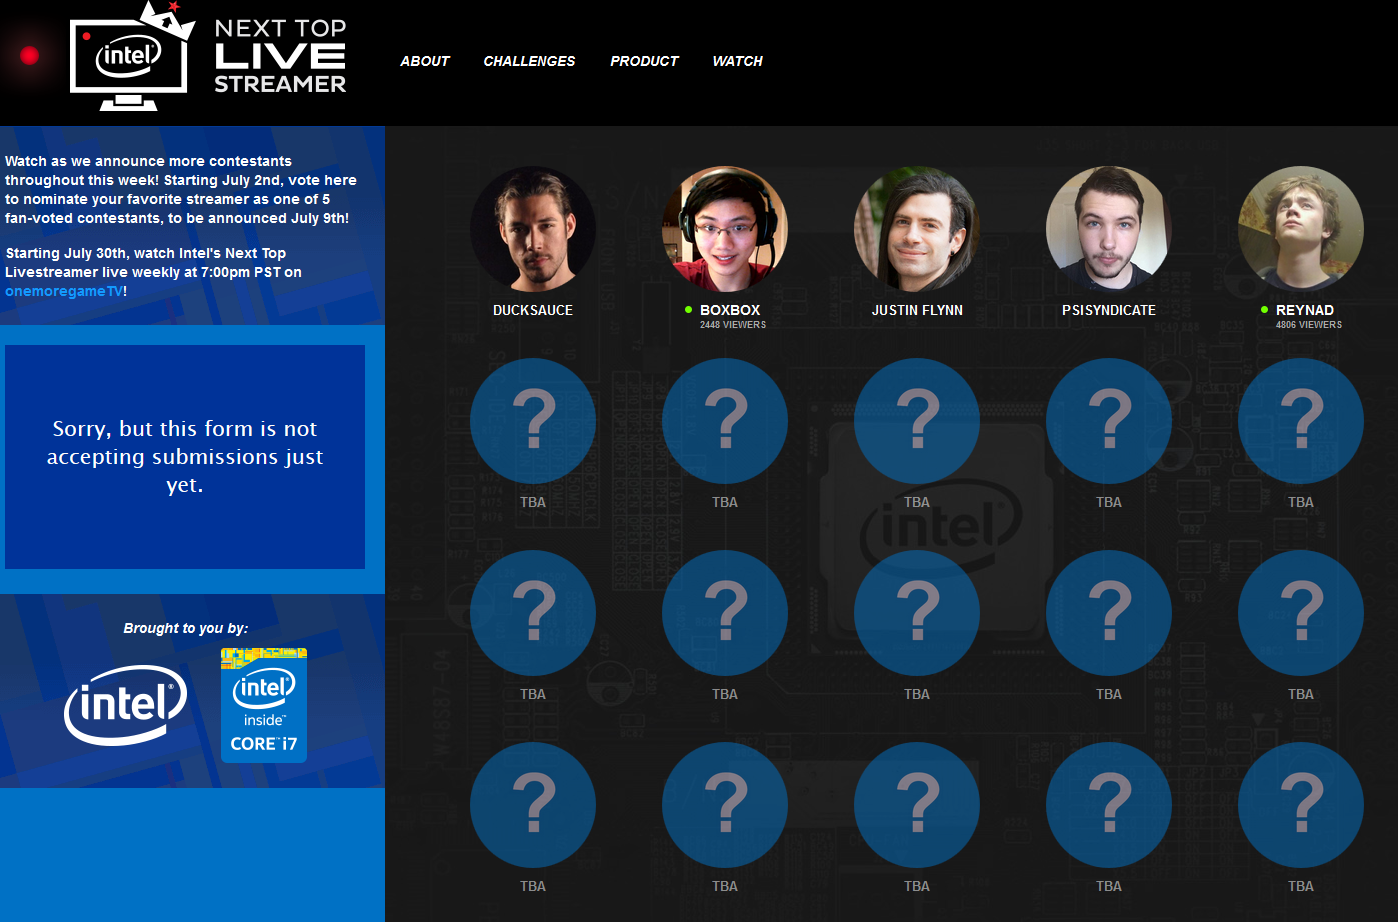The image size is (1398, 922).
Task: Click the Intel logo in the sidebar
Action: point(125,705)
